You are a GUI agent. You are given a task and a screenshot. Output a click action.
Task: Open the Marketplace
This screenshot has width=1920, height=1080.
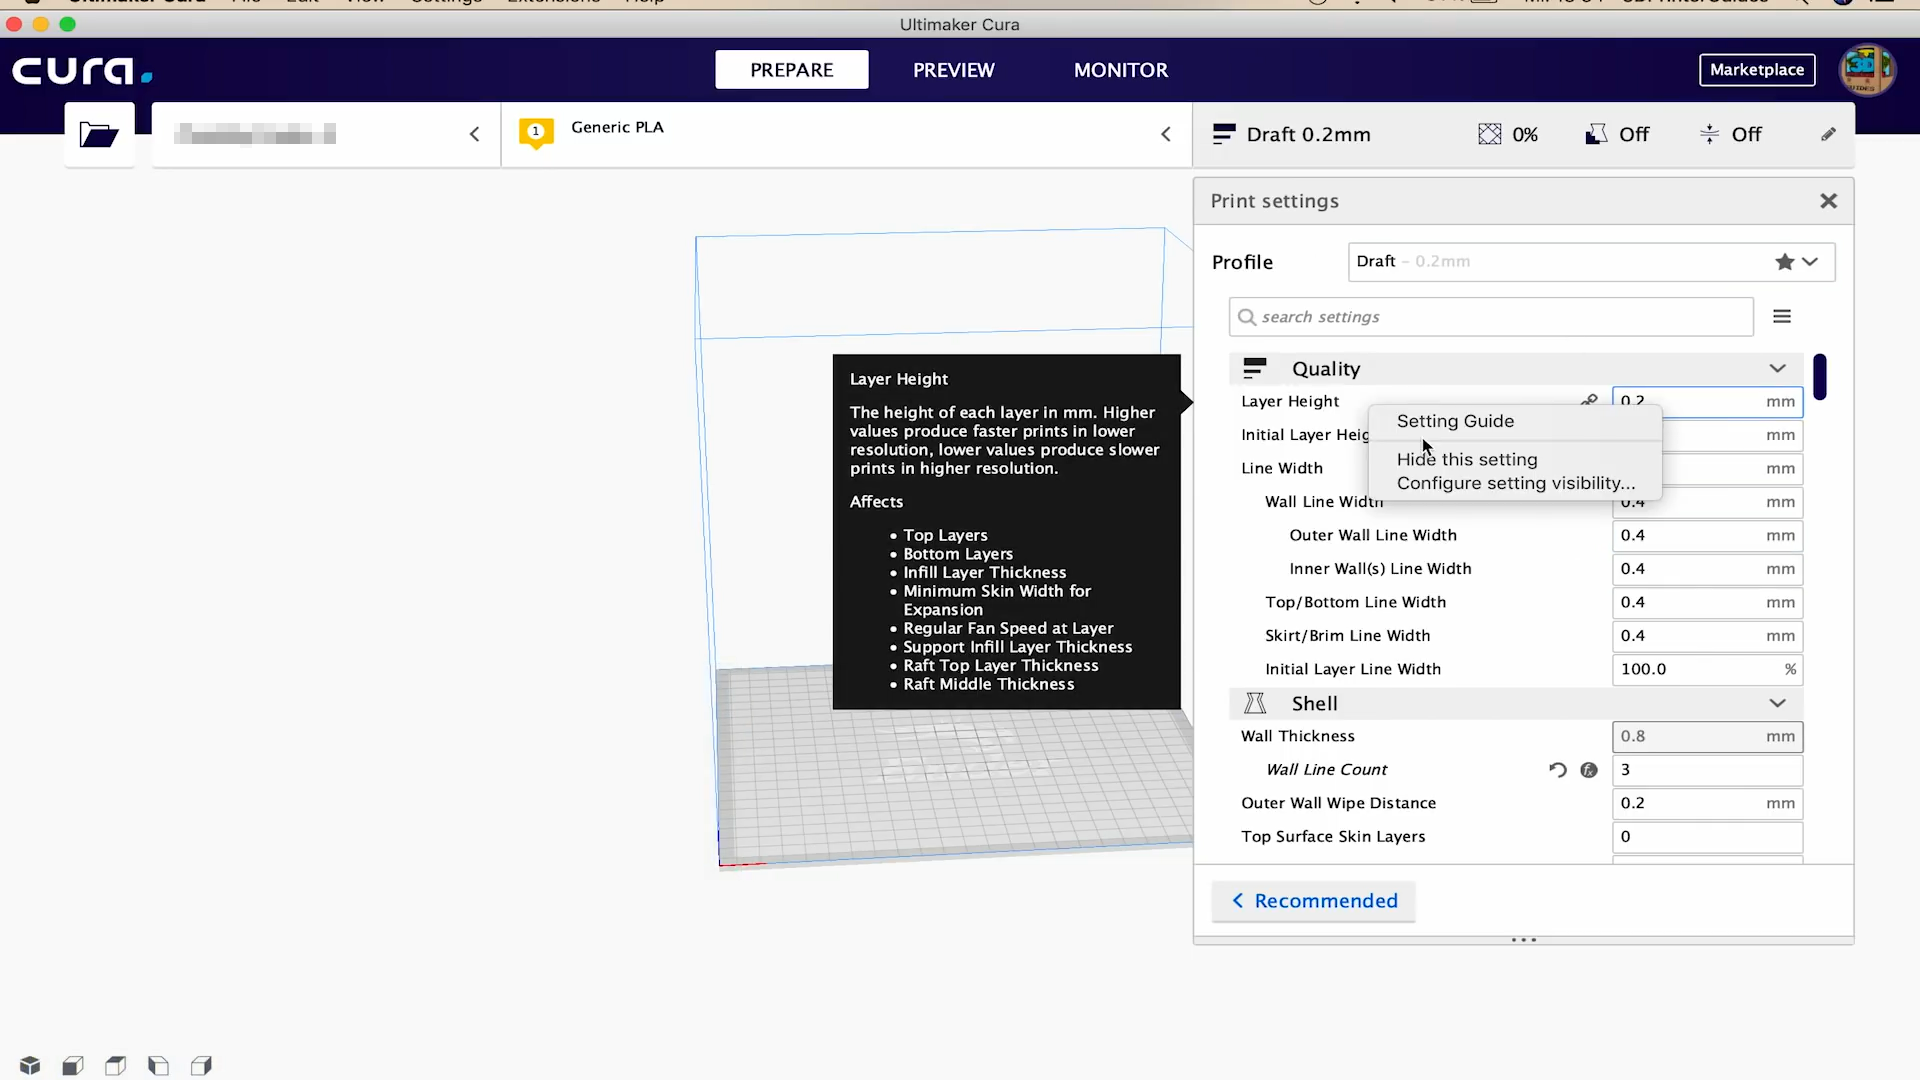pos(1757,70)
